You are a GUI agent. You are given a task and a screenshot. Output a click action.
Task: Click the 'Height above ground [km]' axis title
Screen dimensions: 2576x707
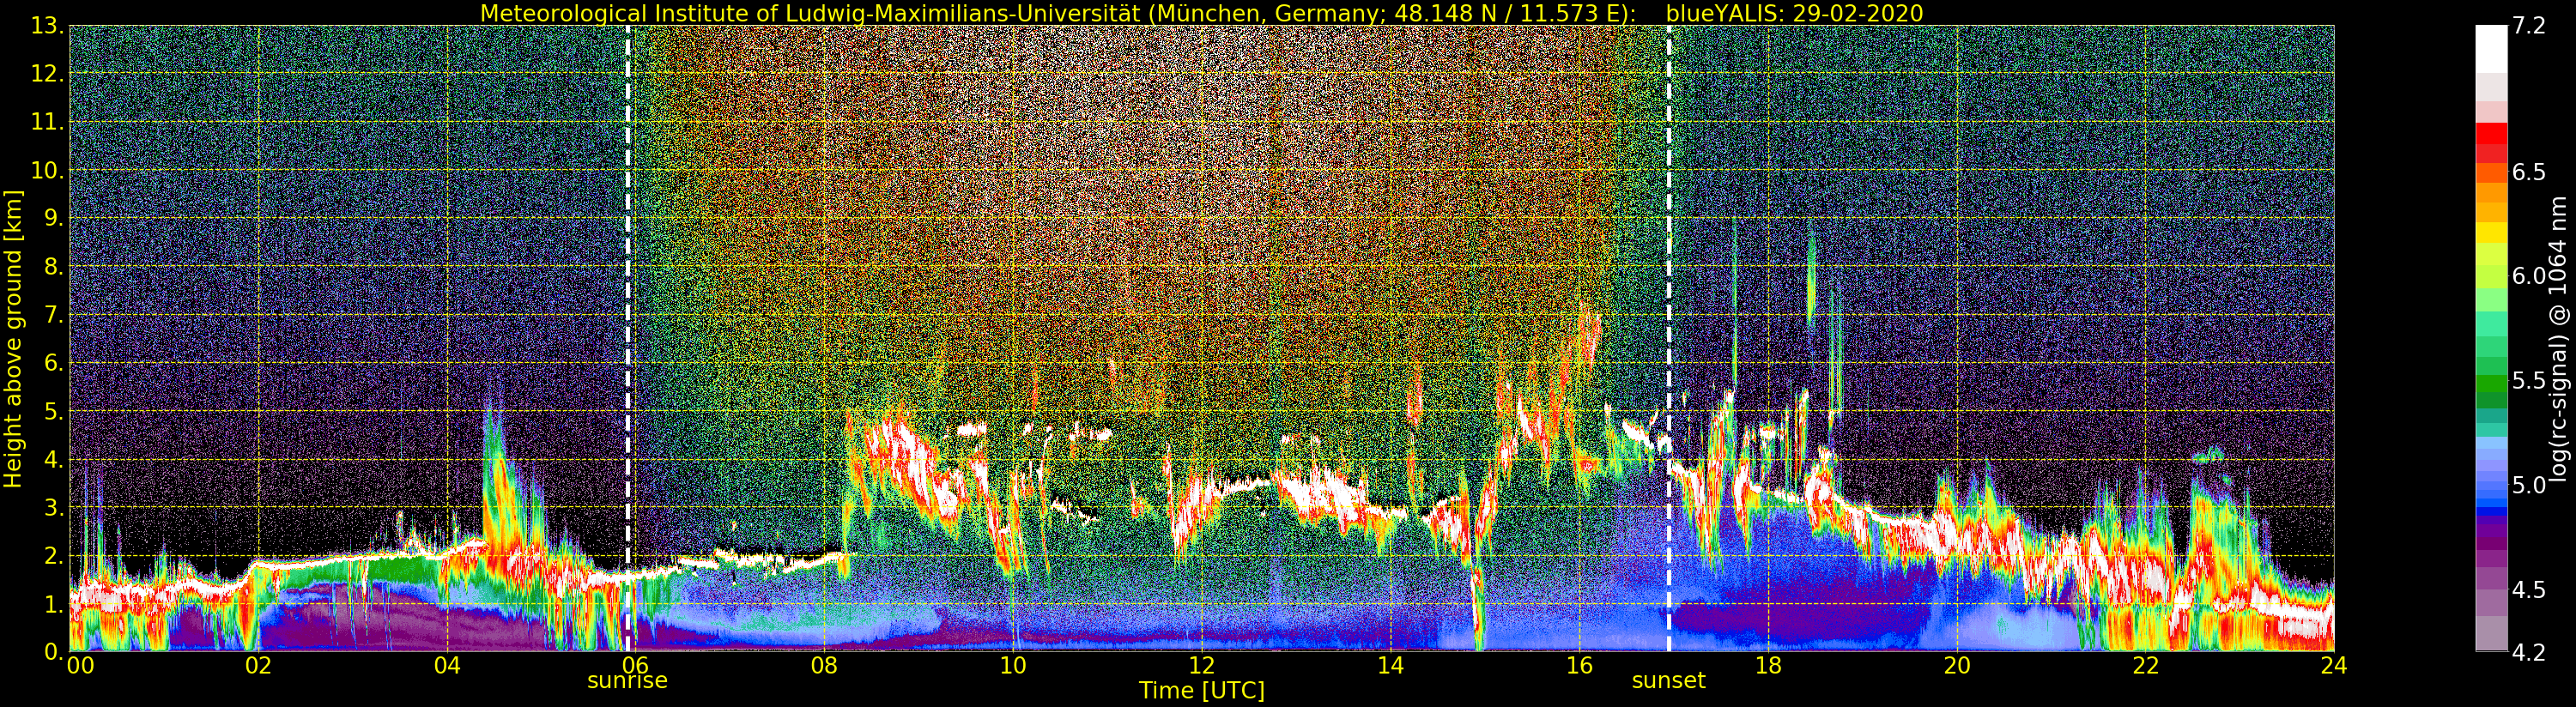click(x=13, y=338)
